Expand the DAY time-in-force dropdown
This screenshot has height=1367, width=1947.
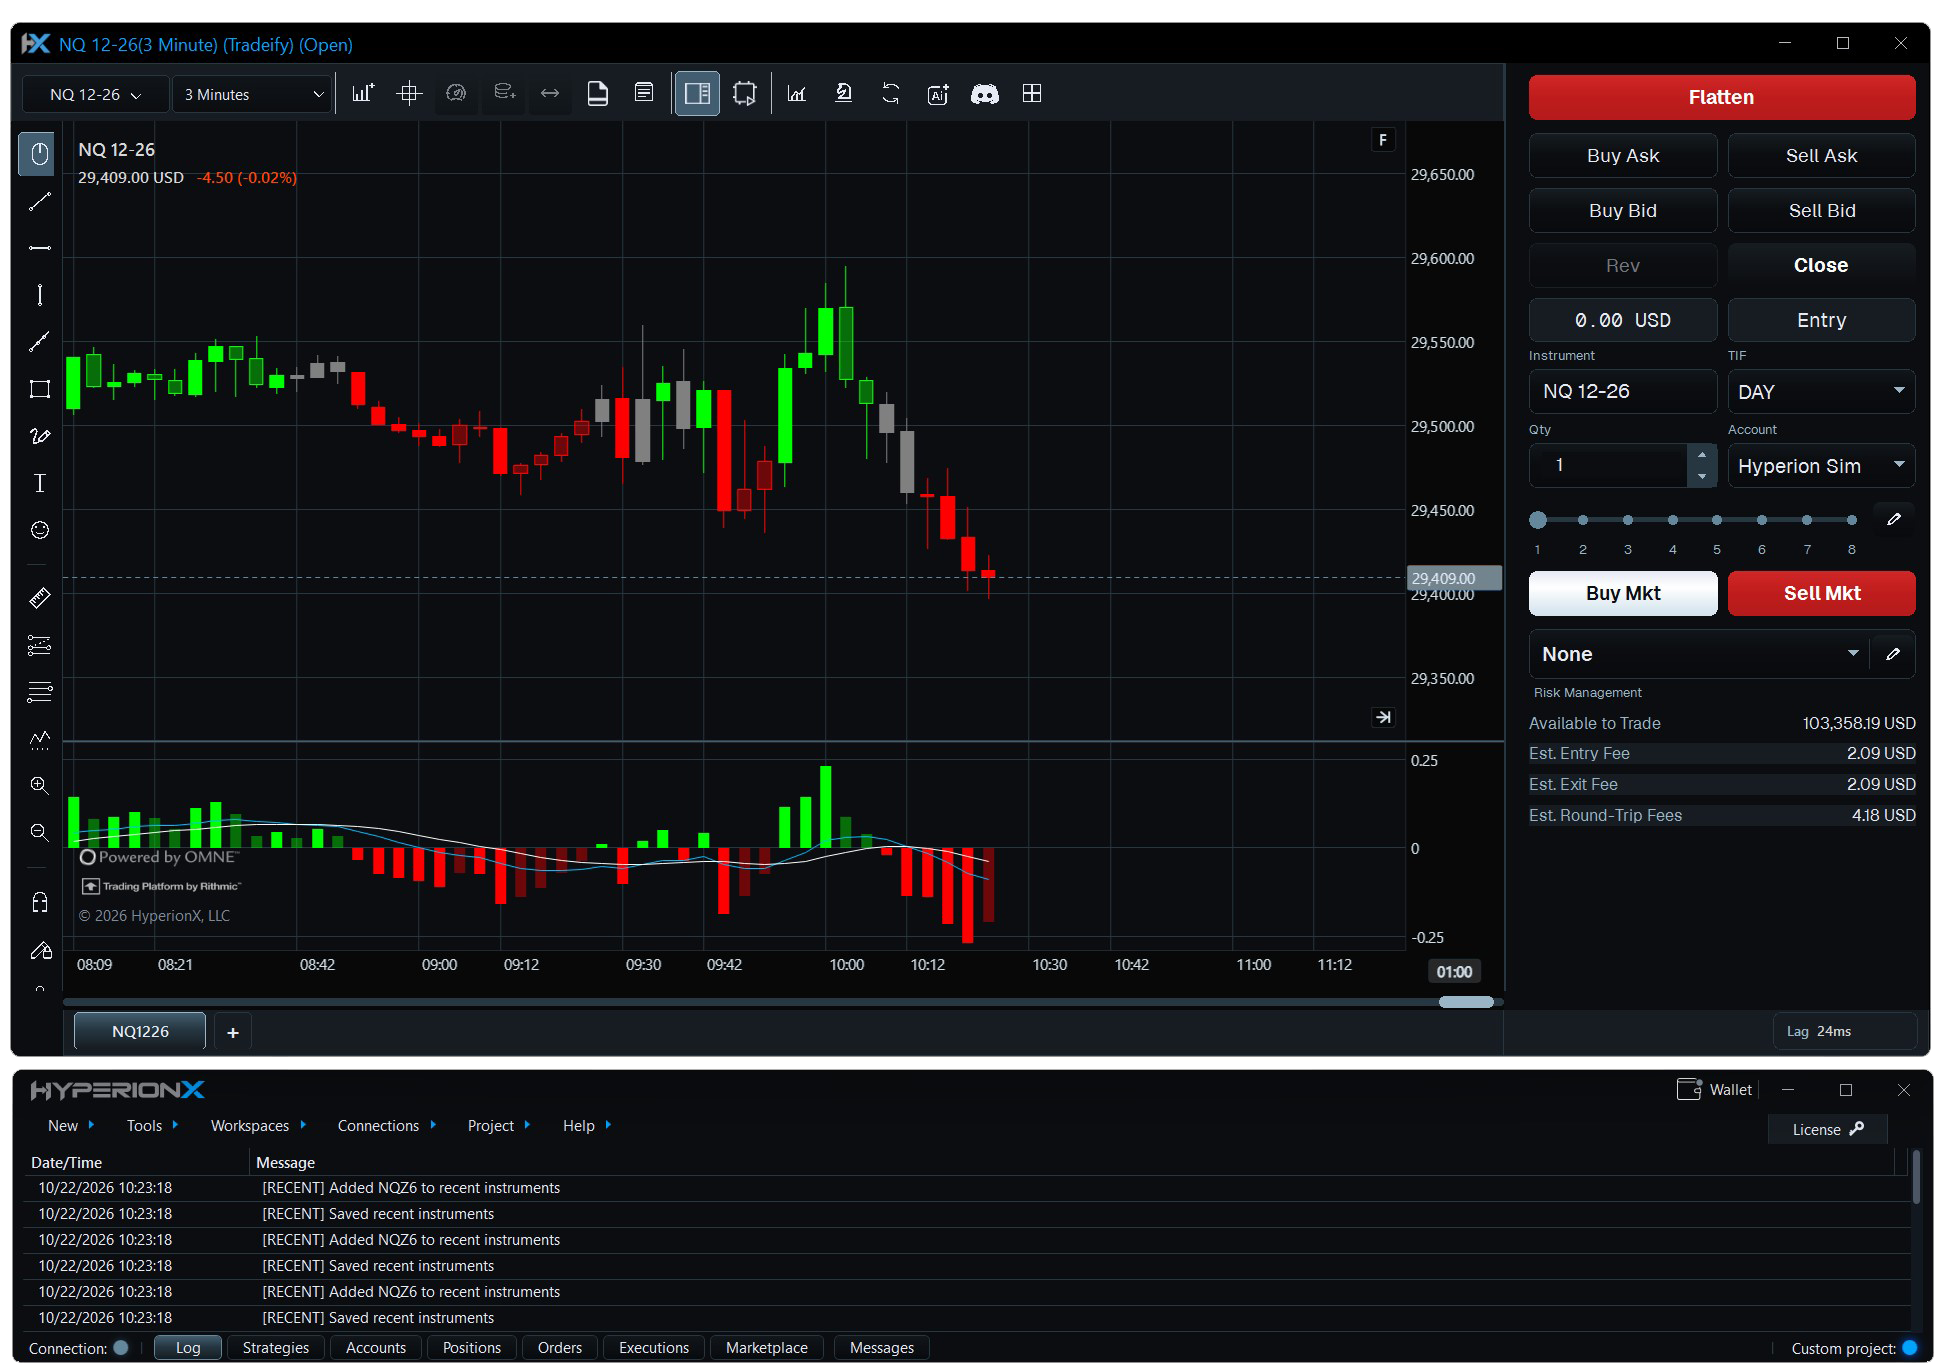tap(1821, 391)
